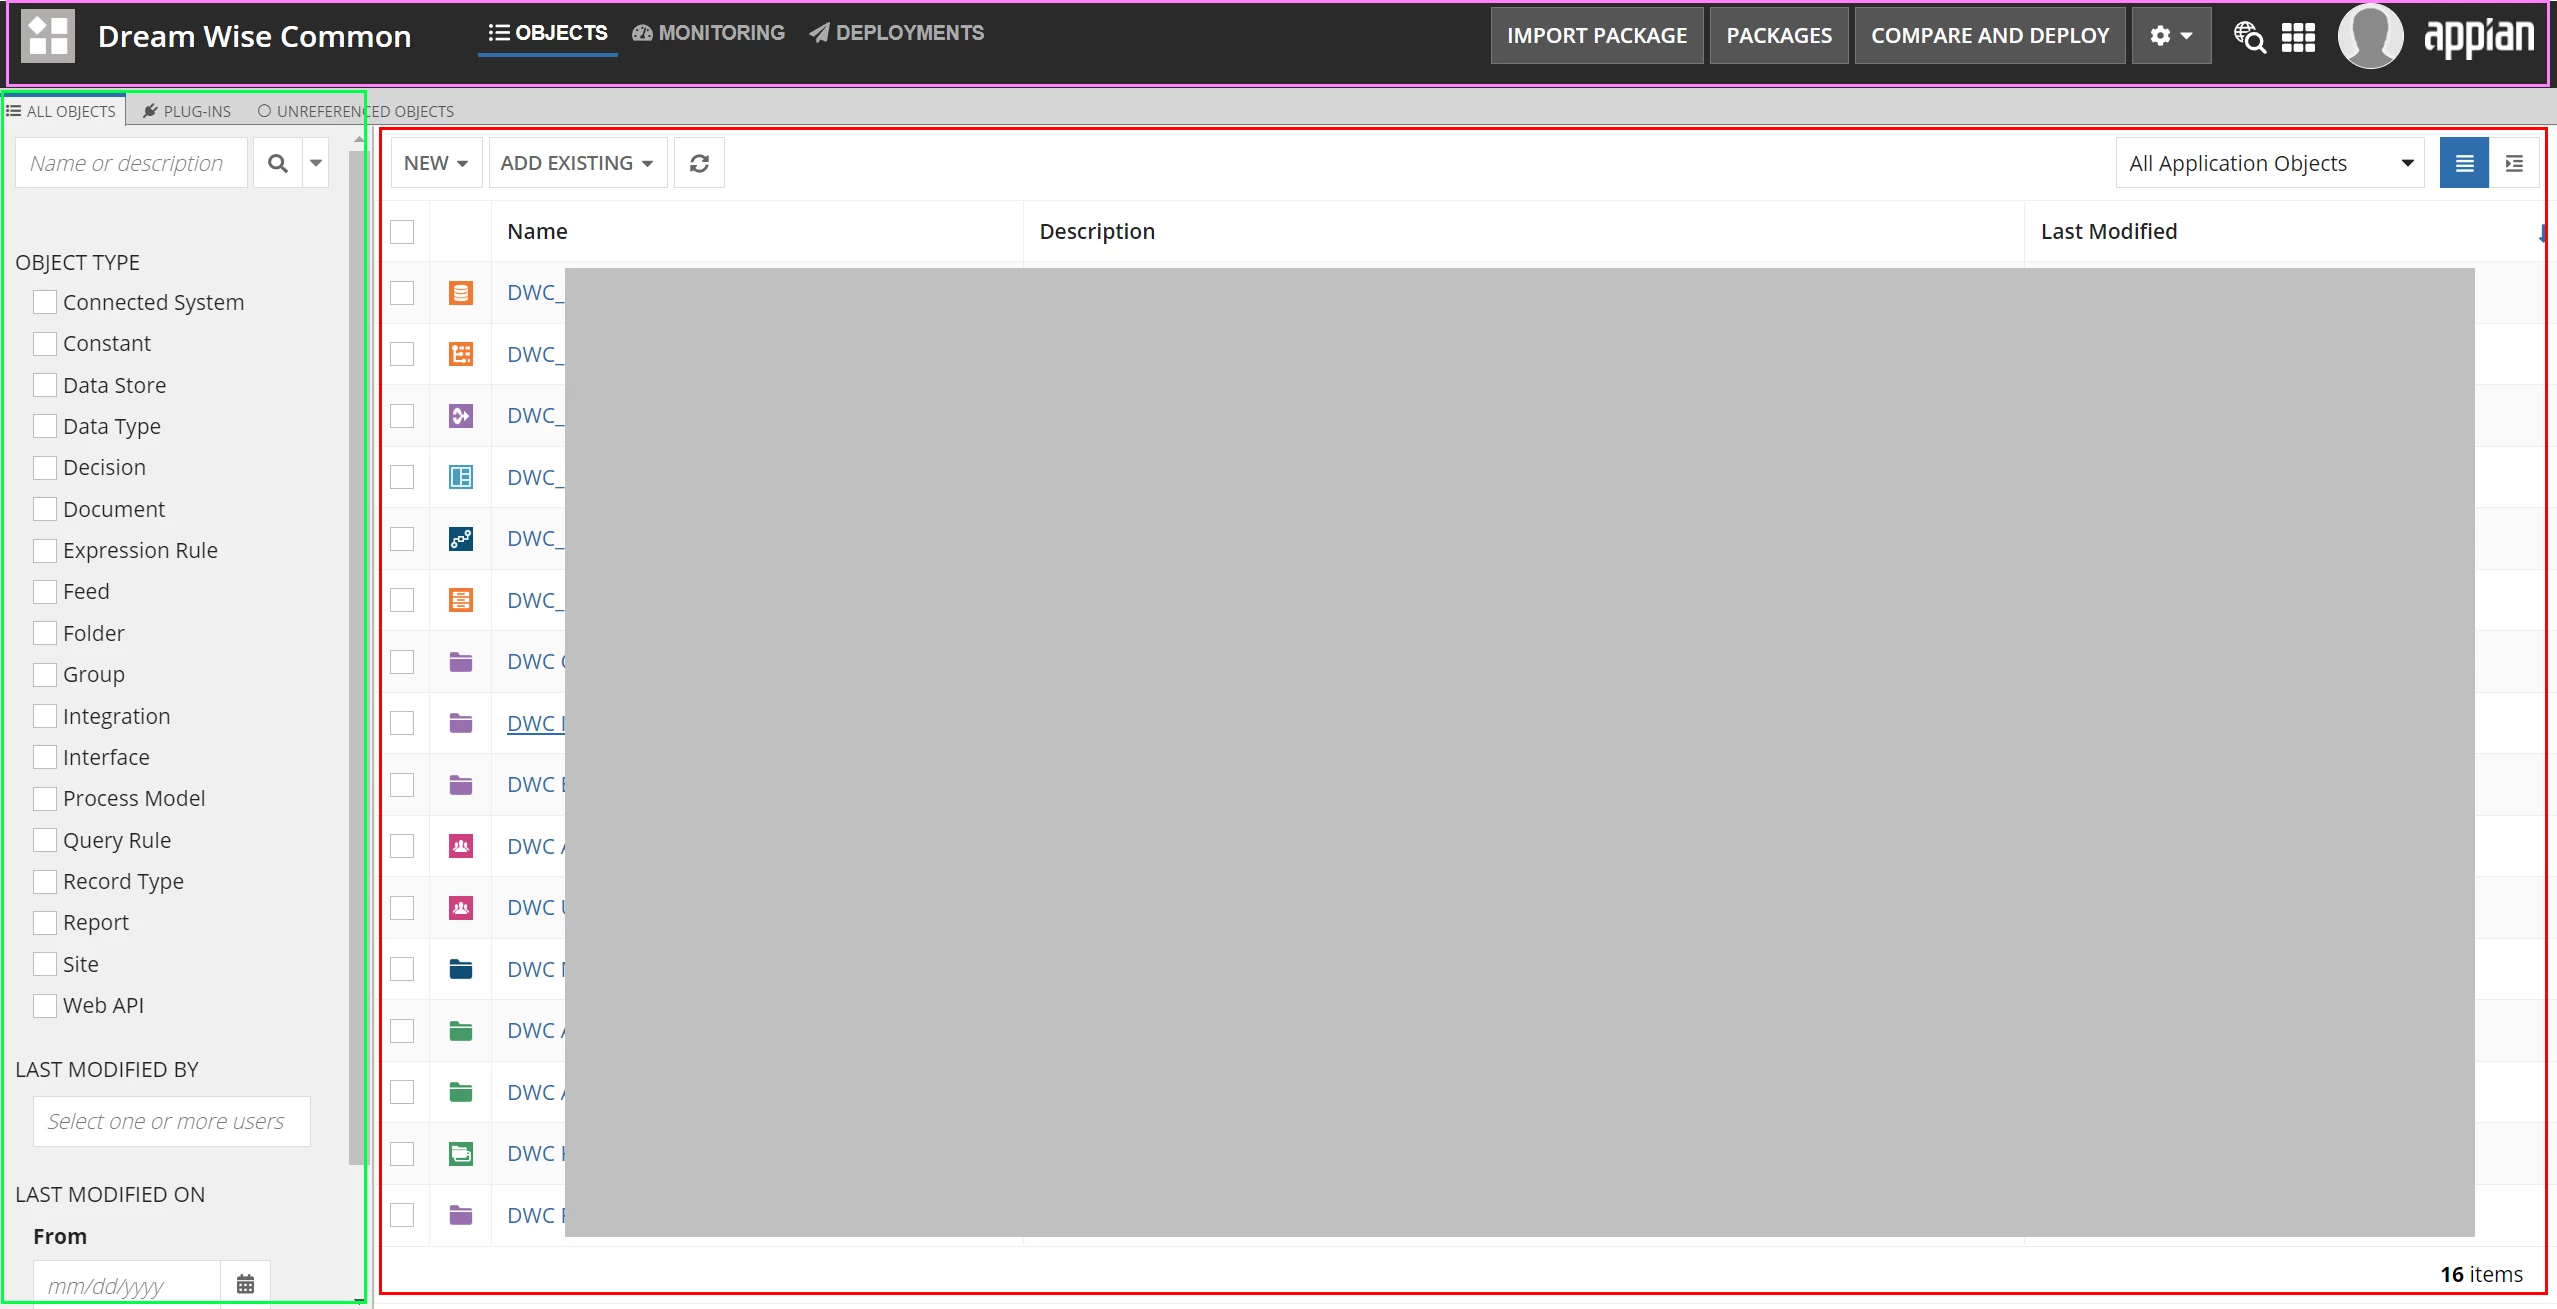Screen dimensions: 2557x1309
Task: Switch to grouped tree view icon
Action: [x=2514, y=163]
